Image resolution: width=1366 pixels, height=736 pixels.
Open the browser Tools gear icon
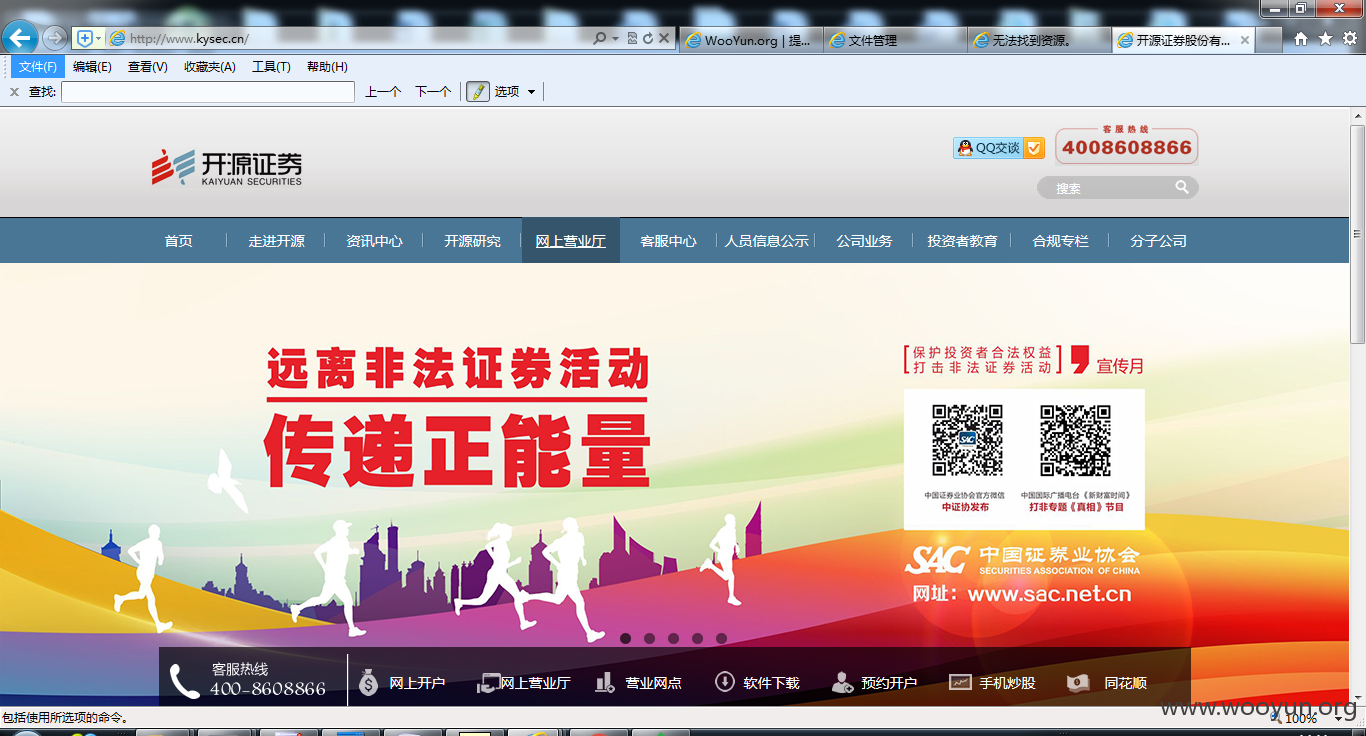click(x=1350, y=38)
